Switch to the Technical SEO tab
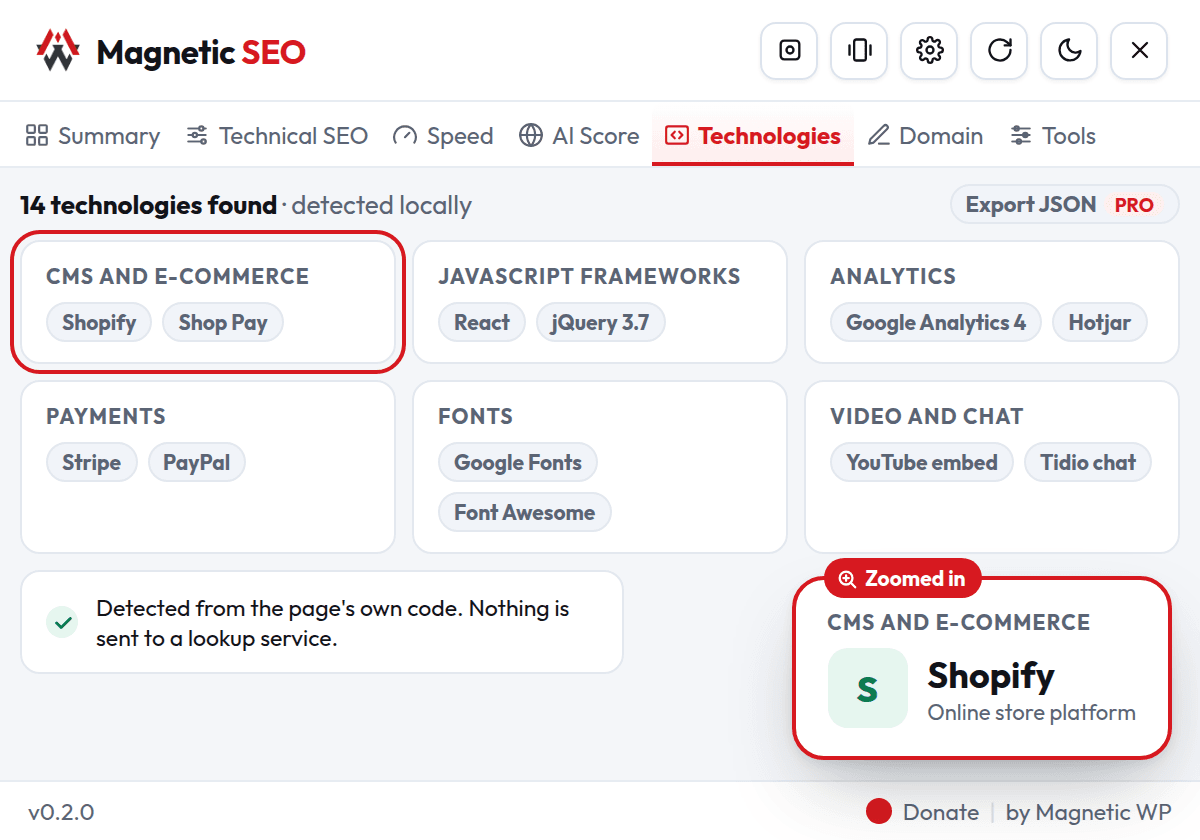The width and height of the screenshot is (1200, 840). point(277,136)
